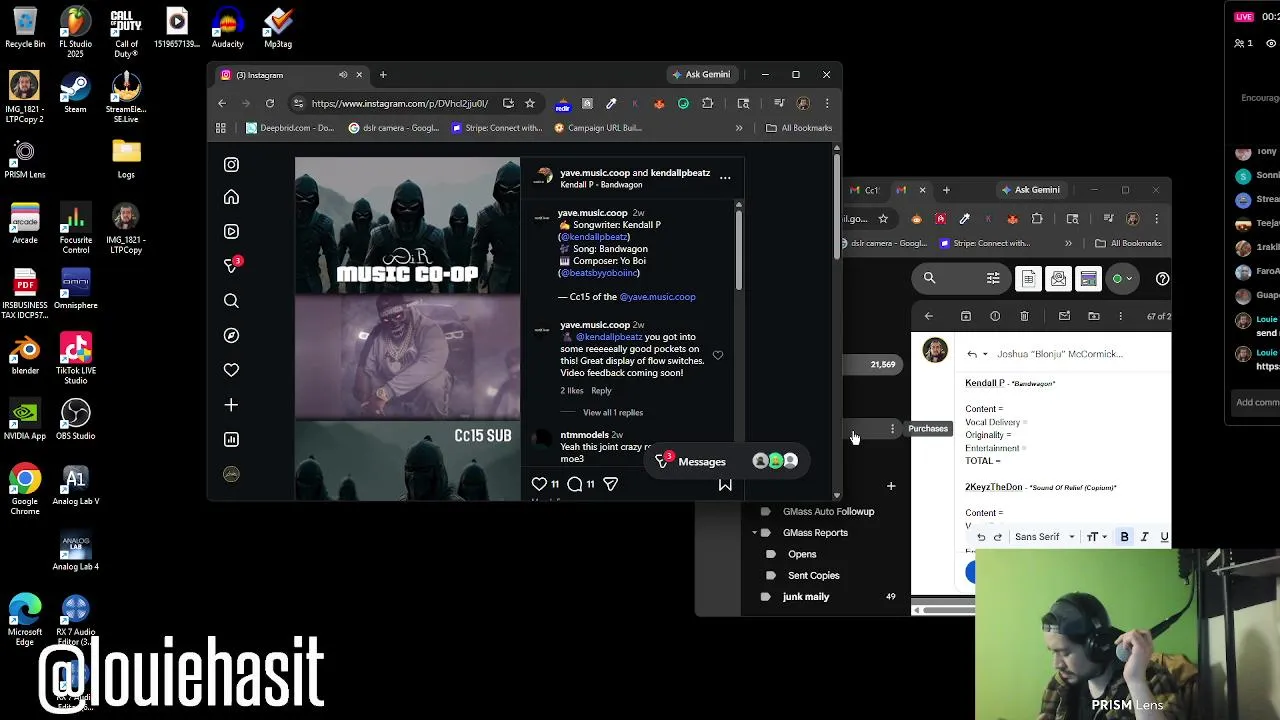Click Instagram logo at sidebar top
The image size is (1280, 720).
(x=231, y=164)
